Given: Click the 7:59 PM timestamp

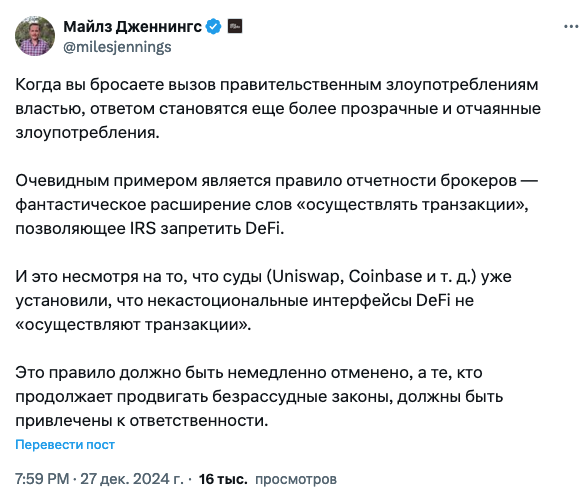Looking at the screenshot, I should coord(42,479).
